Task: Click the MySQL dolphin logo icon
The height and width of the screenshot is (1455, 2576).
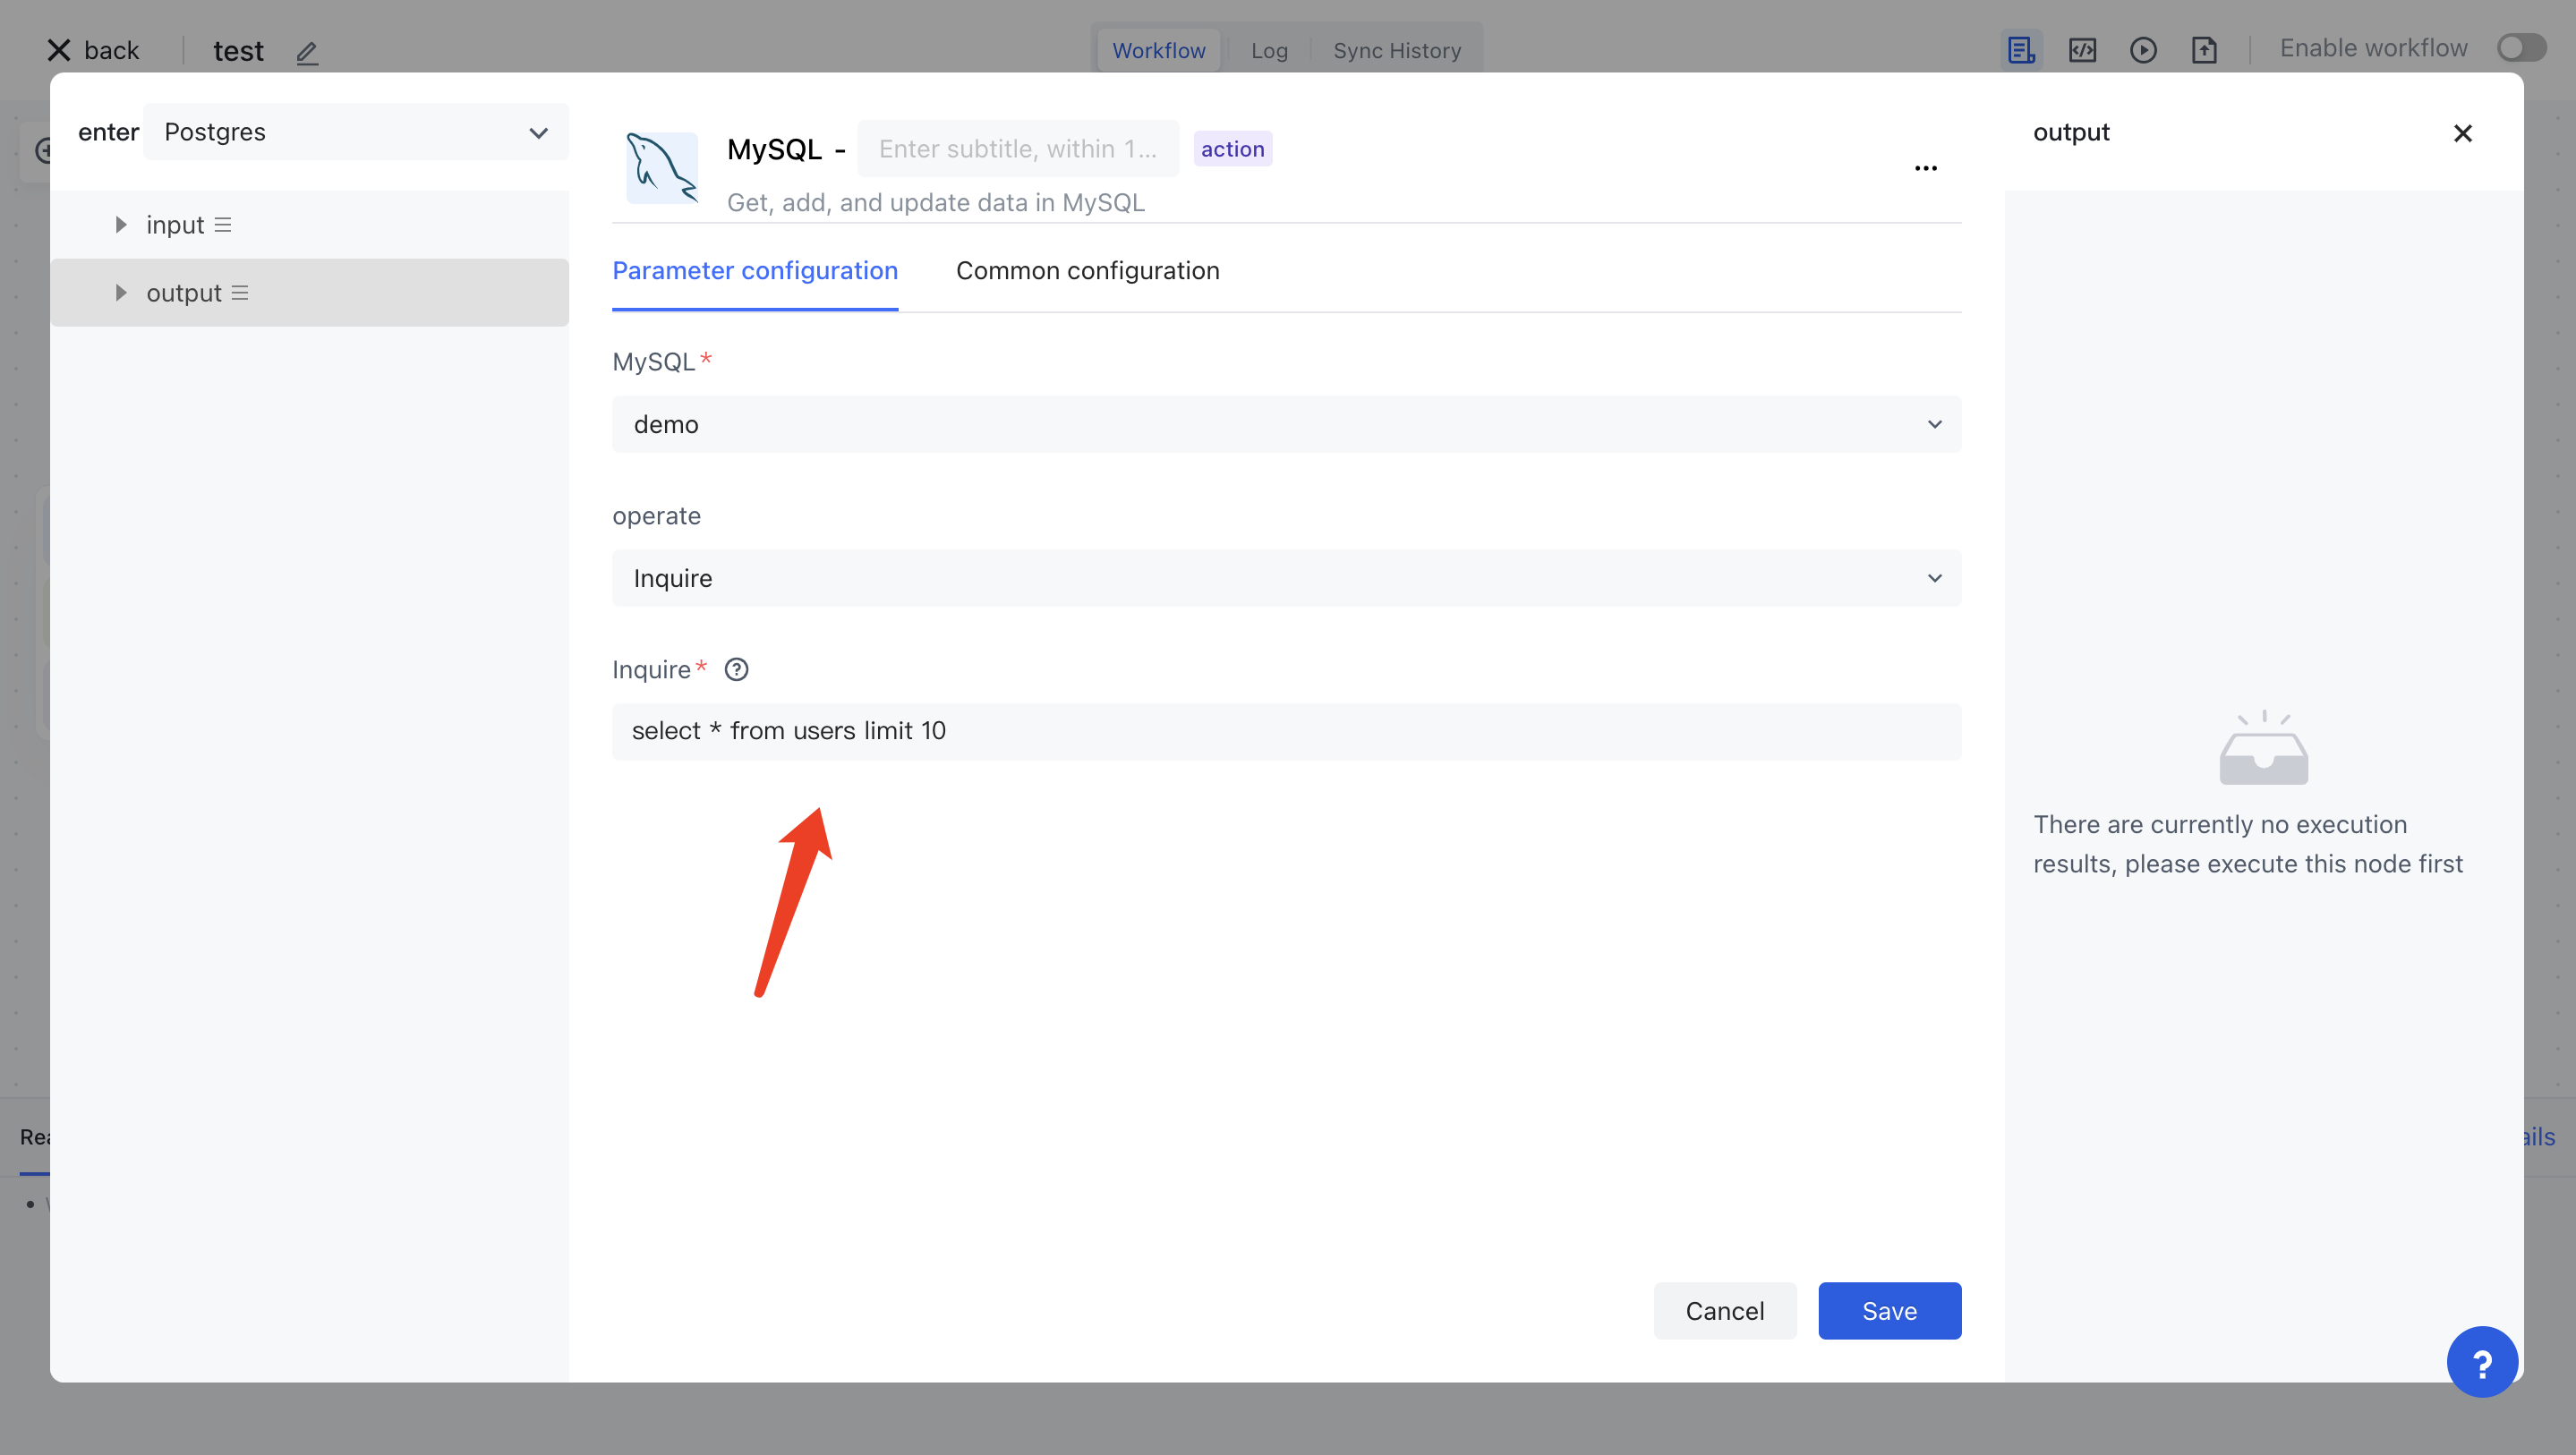Action: pyautogui.click(x=661, y=167)
